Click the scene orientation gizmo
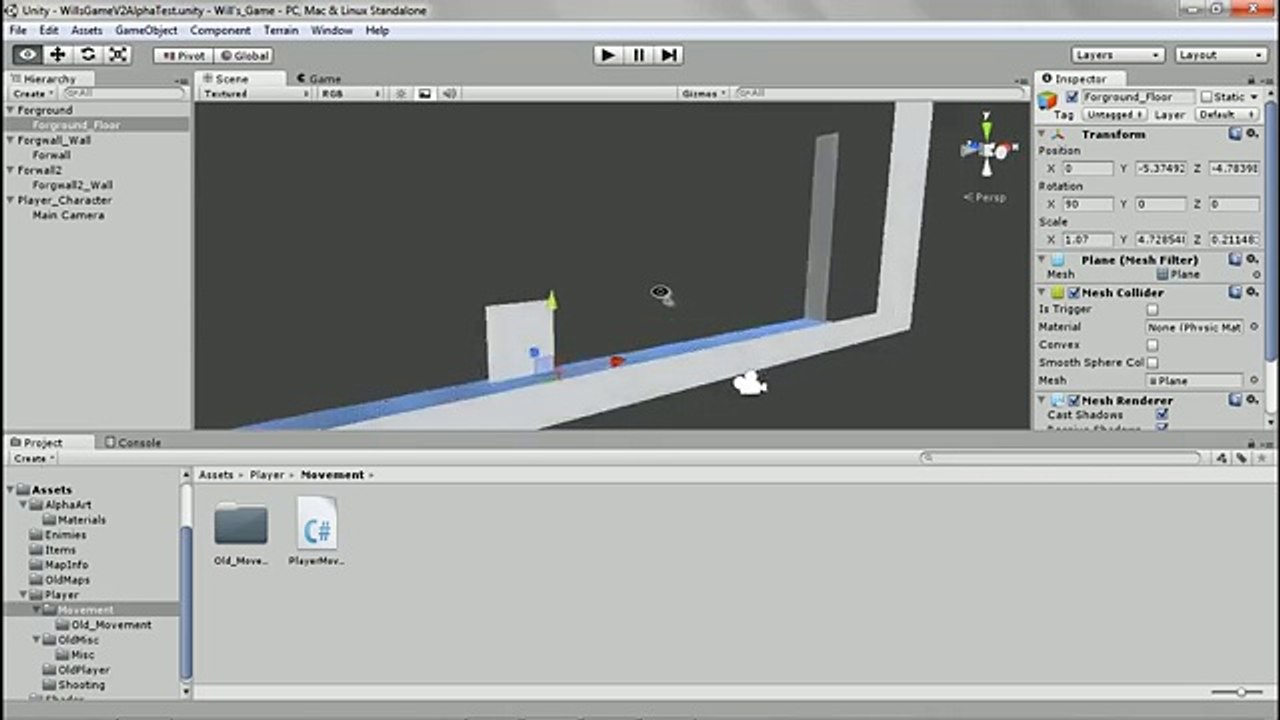1280x720 pixels. [x=987, y=148]
